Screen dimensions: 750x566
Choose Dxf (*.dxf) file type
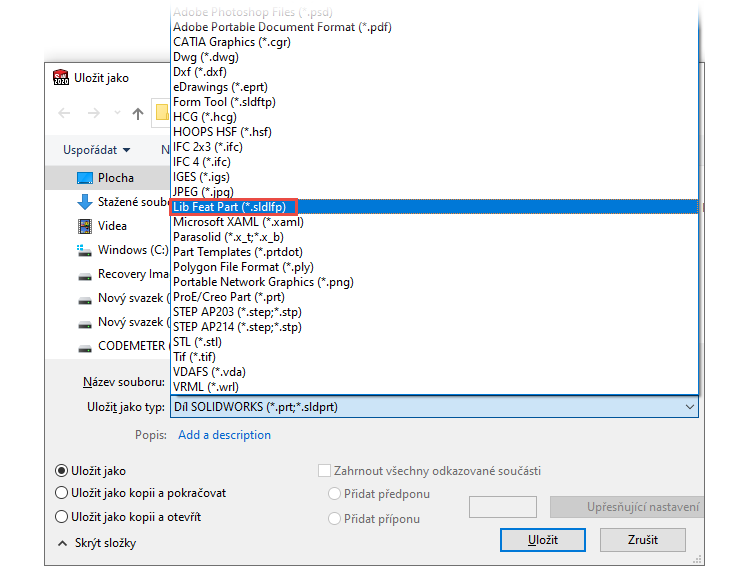[434, 72]
